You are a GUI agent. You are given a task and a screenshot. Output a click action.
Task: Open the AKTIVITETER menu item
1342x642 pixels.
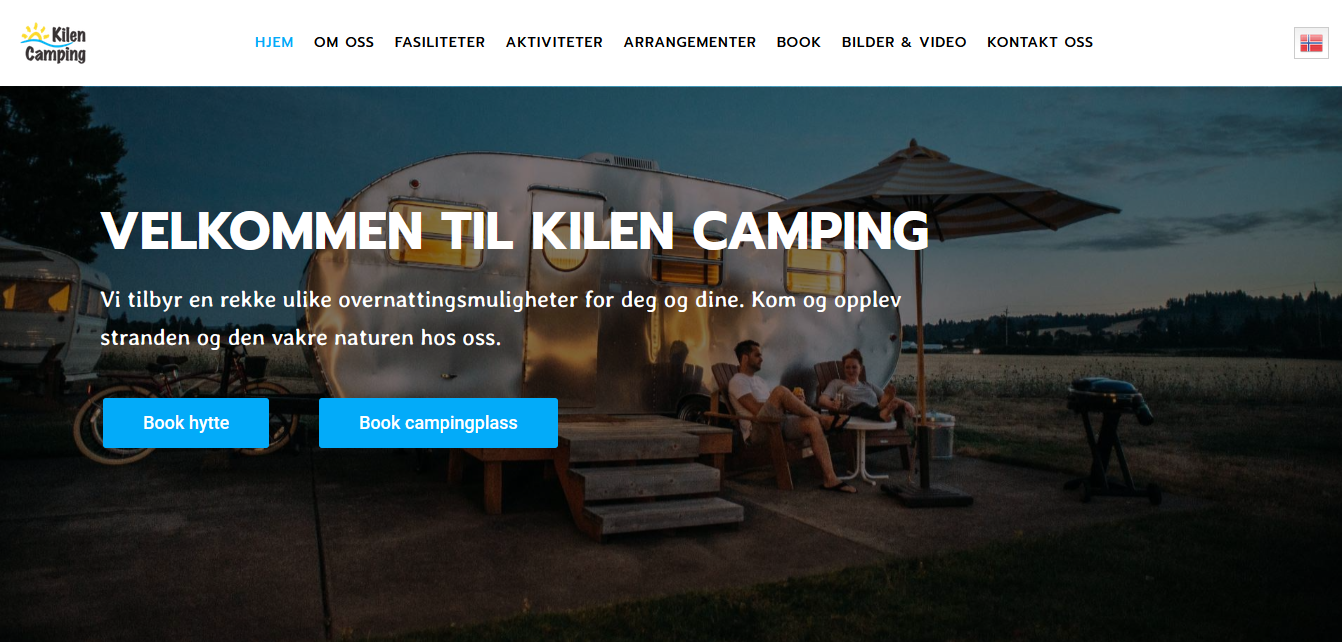pos(554,42)
